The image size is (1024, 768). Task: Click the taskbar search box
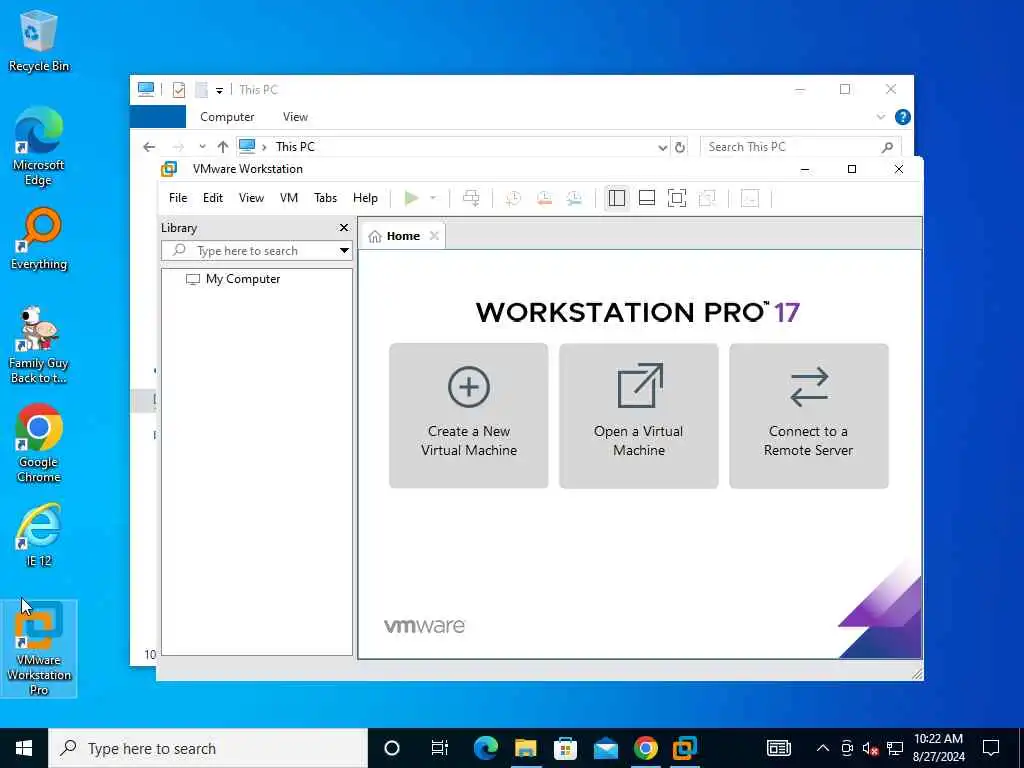tap(208, 748)
